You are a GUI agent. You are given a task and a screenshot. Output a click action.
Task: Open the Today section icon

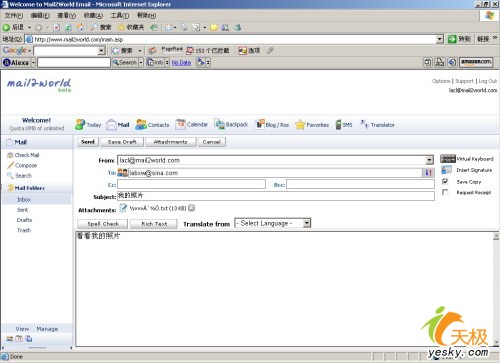[x=80, y=124]
